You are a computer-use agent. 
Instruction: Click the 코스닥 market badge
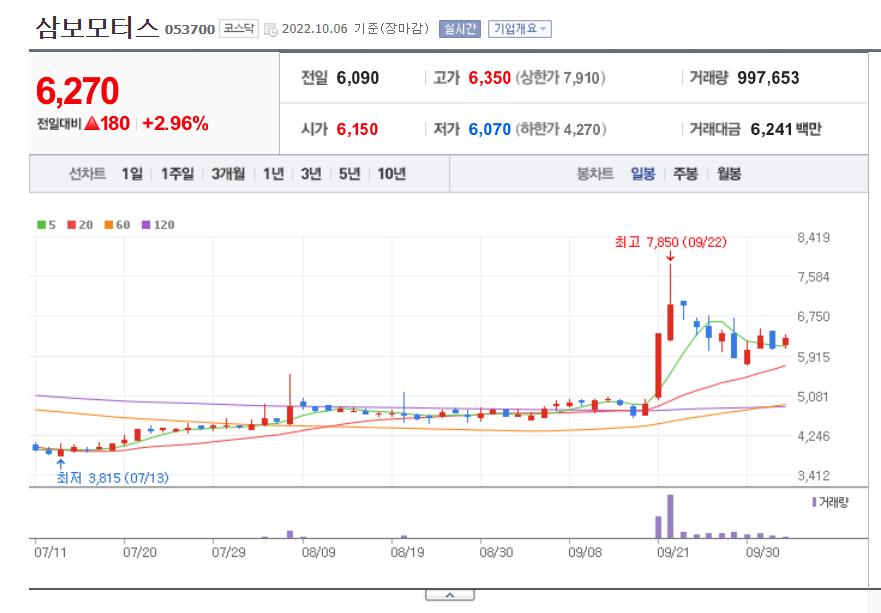coord(239,29)
